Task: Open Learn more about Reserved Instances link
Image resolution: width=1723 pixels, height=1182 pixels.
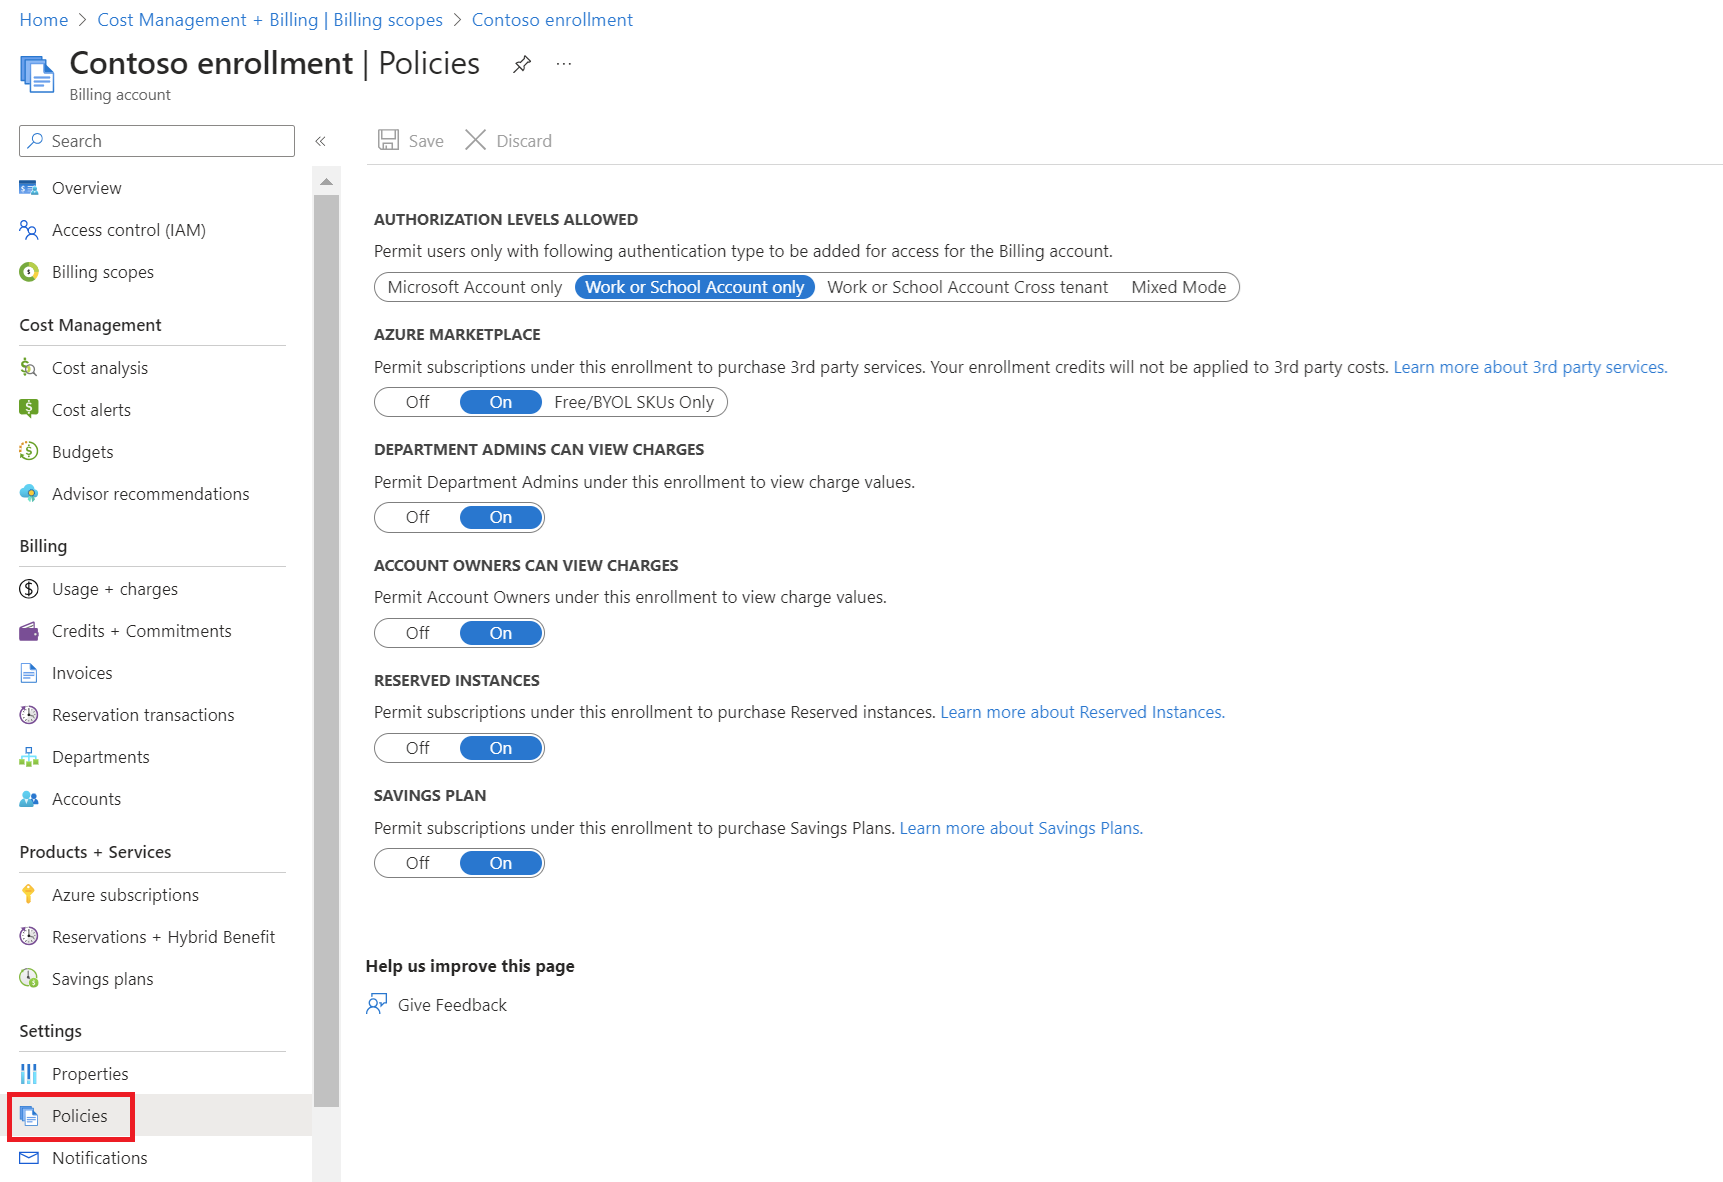Action: [1082, 712]
